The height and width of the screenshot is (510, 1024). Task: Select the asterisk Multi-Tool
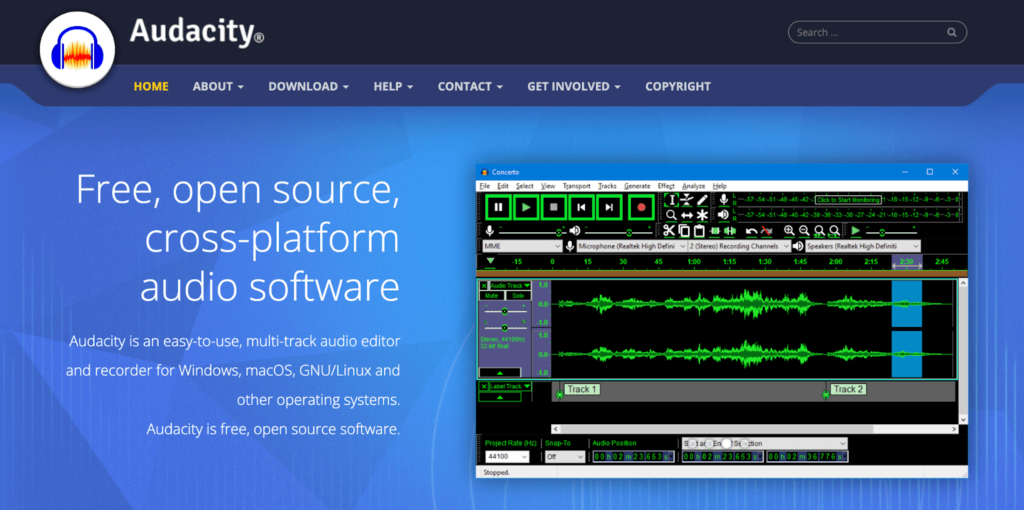coord(702,215)
